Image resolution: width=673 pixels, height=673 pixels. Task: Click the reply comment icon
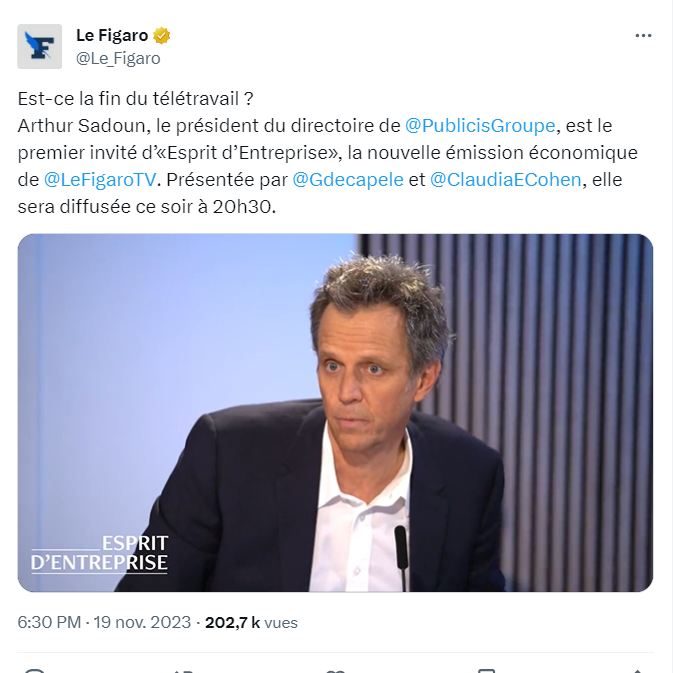tap(34, 670)
